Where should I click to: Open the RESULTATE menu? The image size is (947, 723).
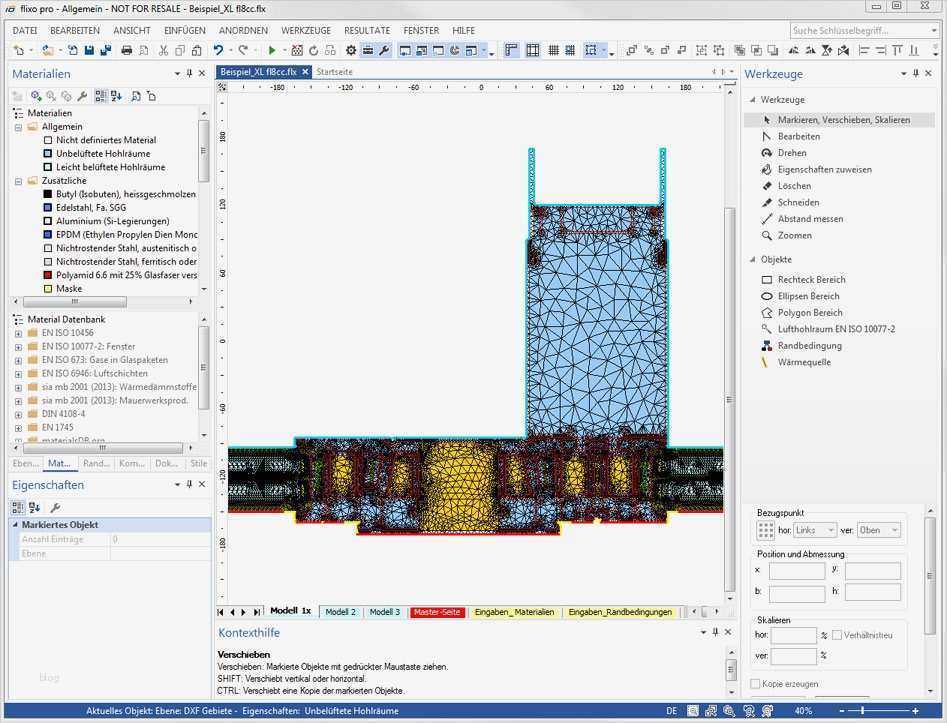pyautogui.click(x=366, y=31)
